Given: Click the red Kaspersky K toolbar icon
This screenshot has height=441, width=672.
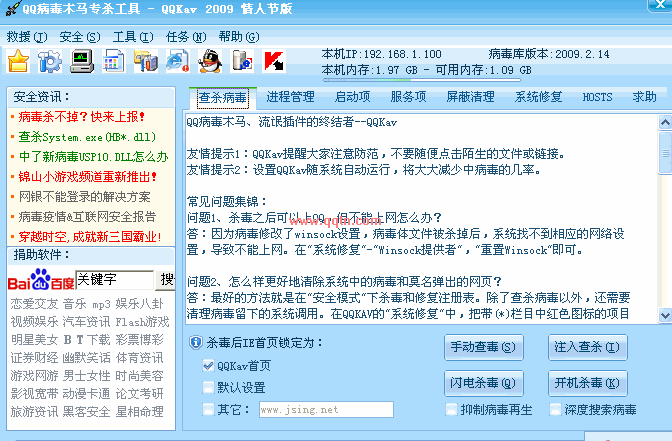Looking at the screenshot, I should [x=274, y=61].
